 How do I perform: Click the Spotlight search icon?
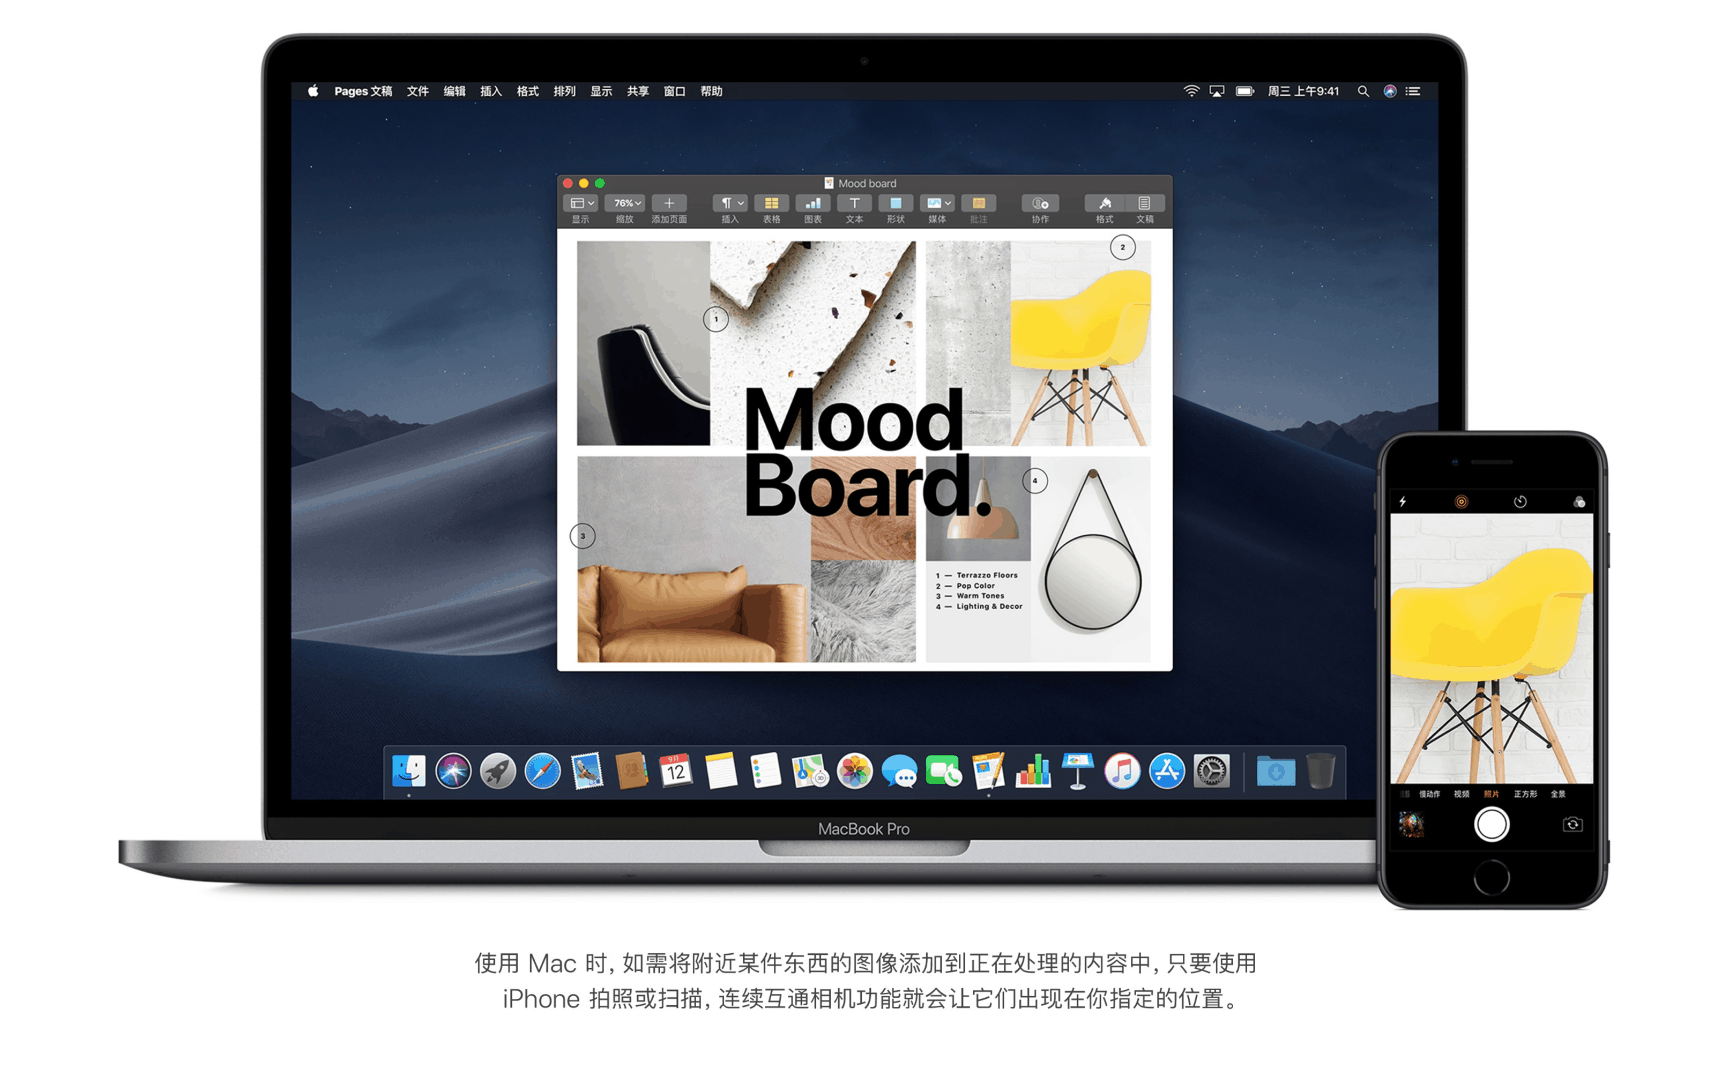point(1363,91)
